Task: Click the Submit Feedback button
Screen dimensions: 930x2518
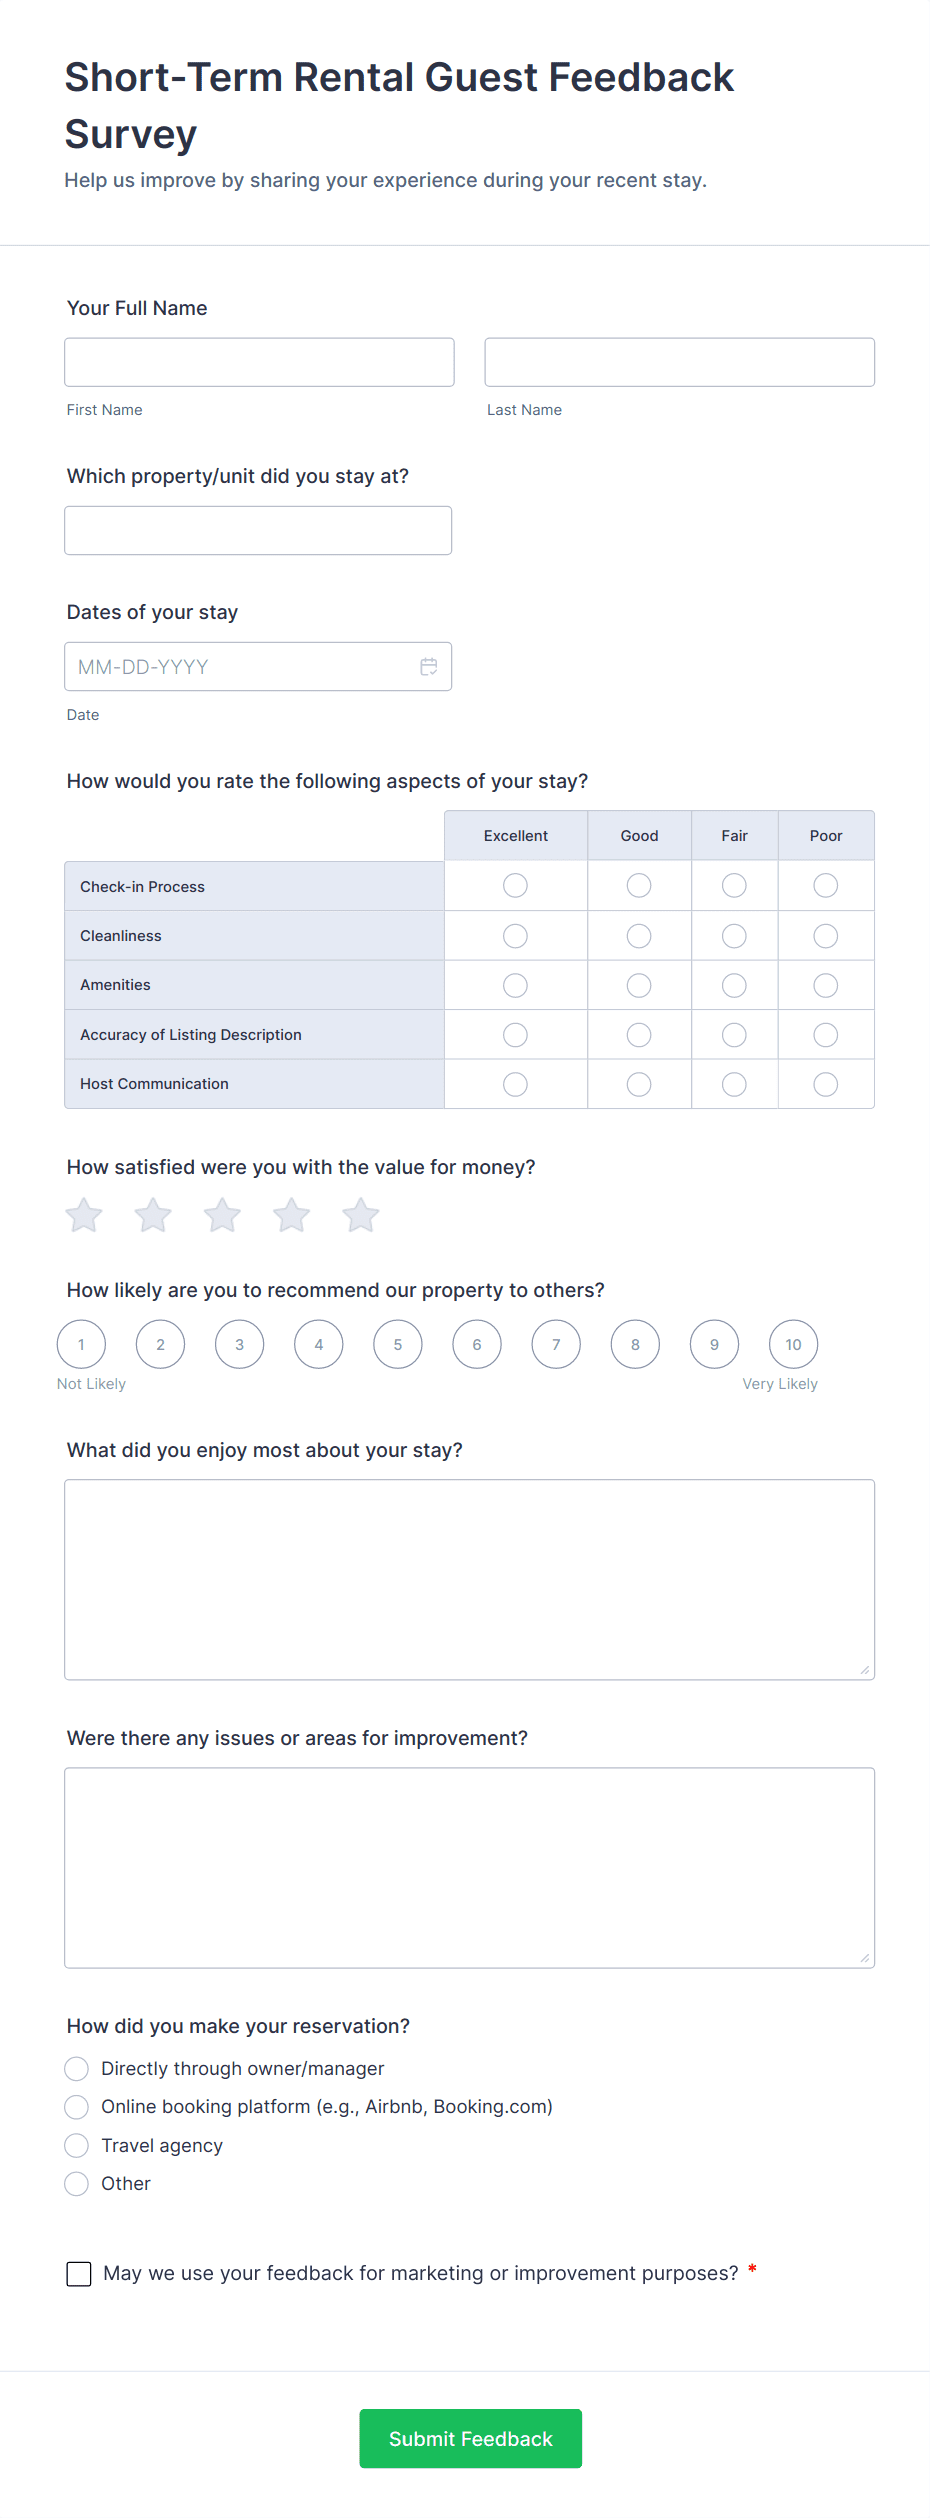Action: 470,2438
